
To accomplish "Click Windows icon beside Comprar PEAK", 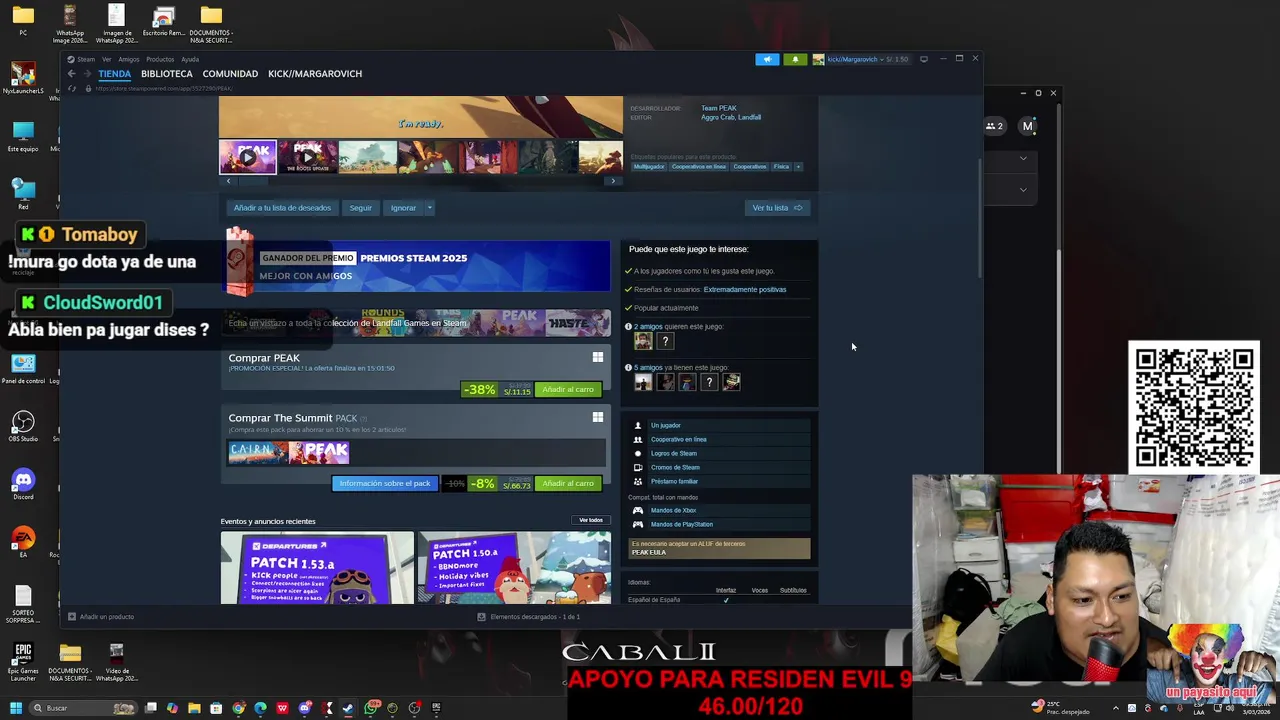I will click(x=598, y=357).
